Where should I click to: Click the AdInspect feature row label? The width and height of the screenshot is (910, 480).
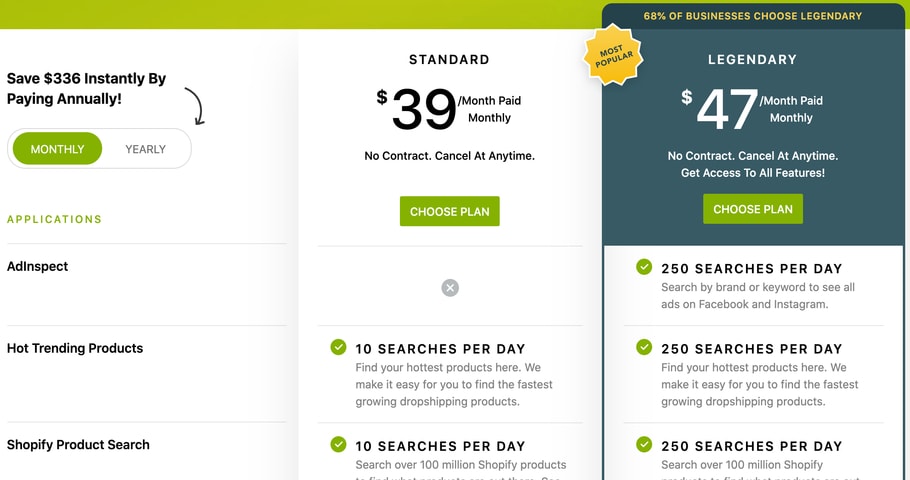tap(37, 266)
